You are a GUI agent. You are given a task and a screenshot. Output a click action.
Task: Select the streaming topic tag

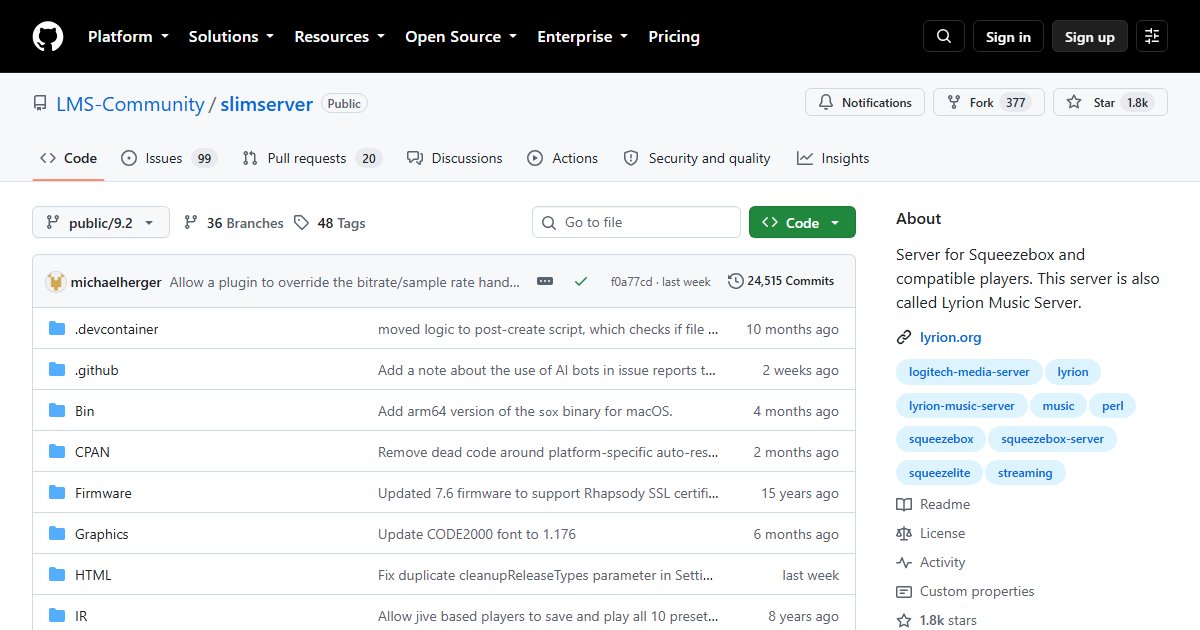pos(1025,473)
